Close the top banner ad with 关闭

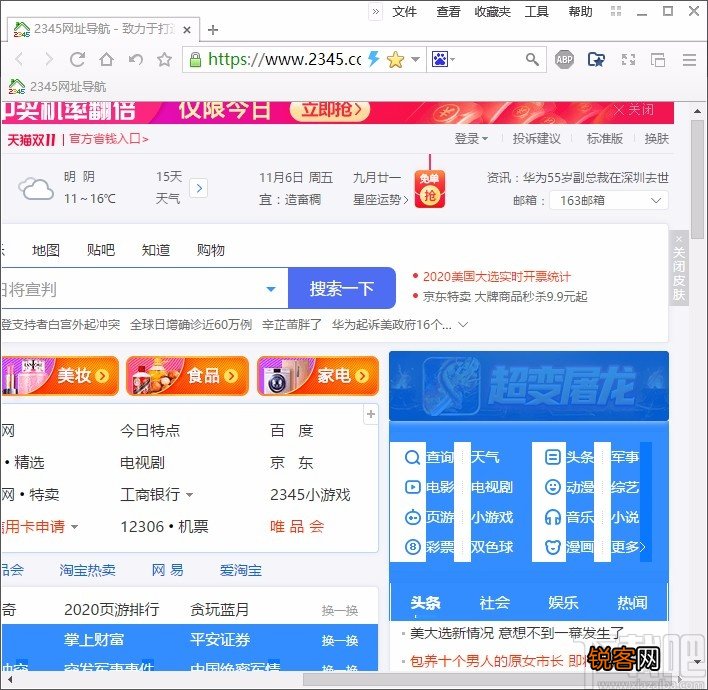[634, 110]
